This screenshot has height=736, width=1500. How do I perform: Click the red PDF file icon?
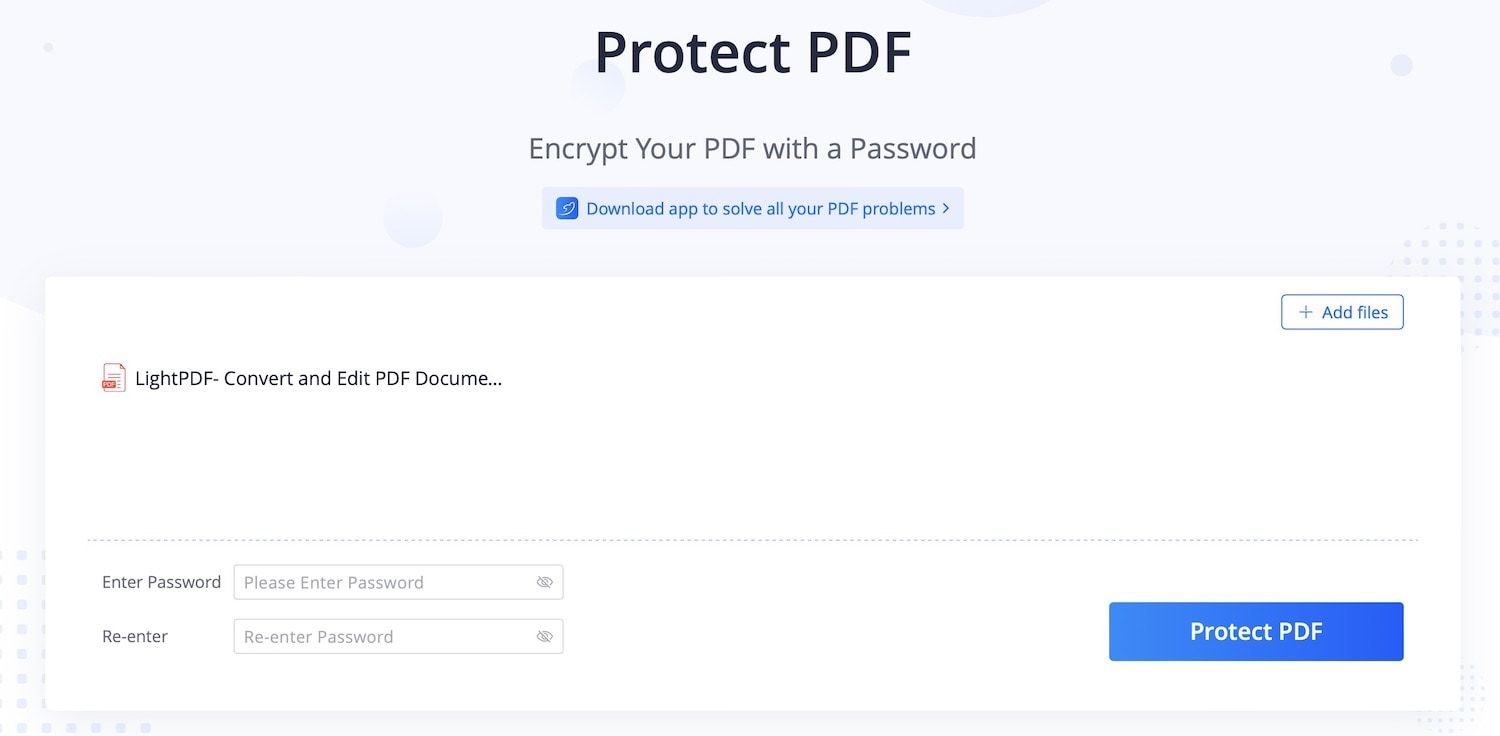point(114,378)
